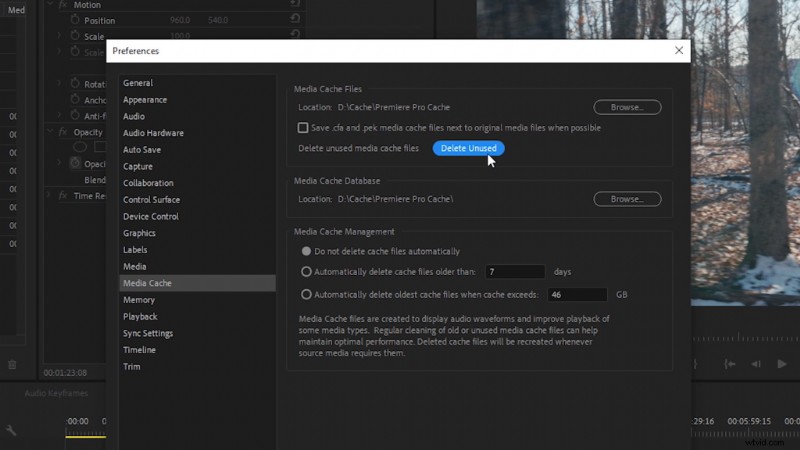
Task: Click the 00:01:23:08 timecode in Effect Controls
Action: point(65,372)
